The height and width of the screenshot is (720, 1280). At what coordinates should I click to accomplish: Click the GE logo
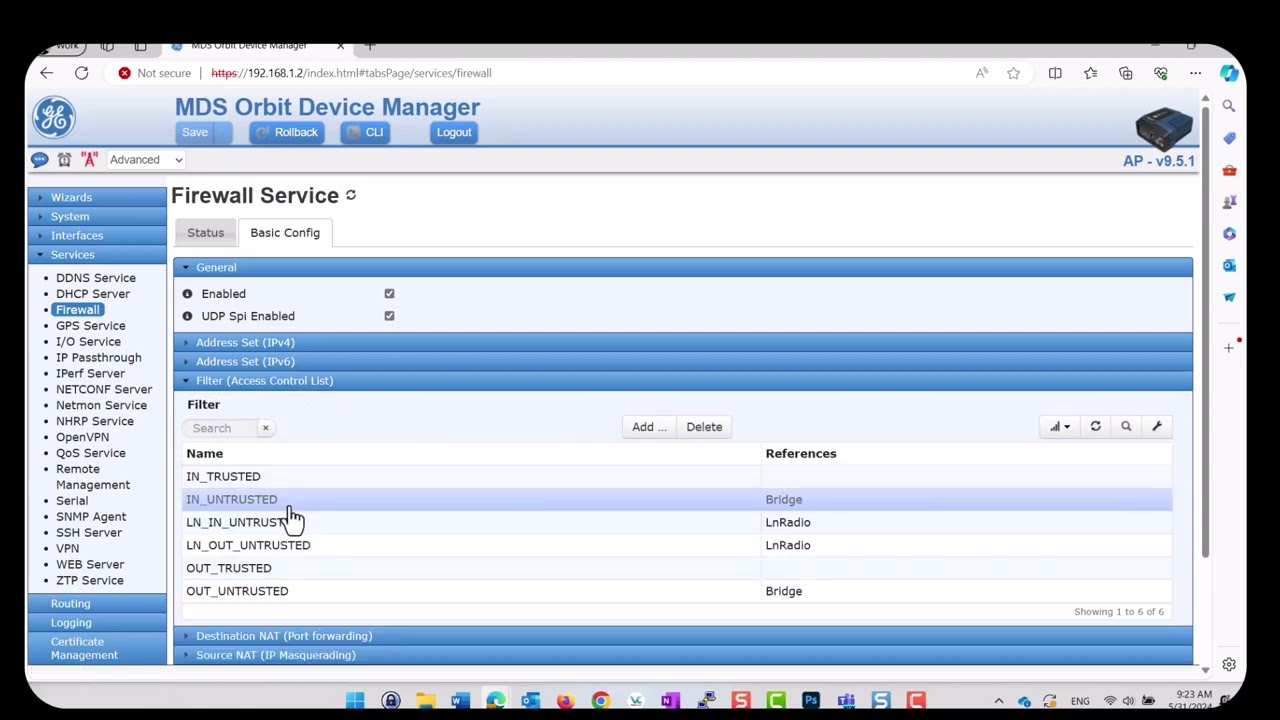(x=54, y=117)
